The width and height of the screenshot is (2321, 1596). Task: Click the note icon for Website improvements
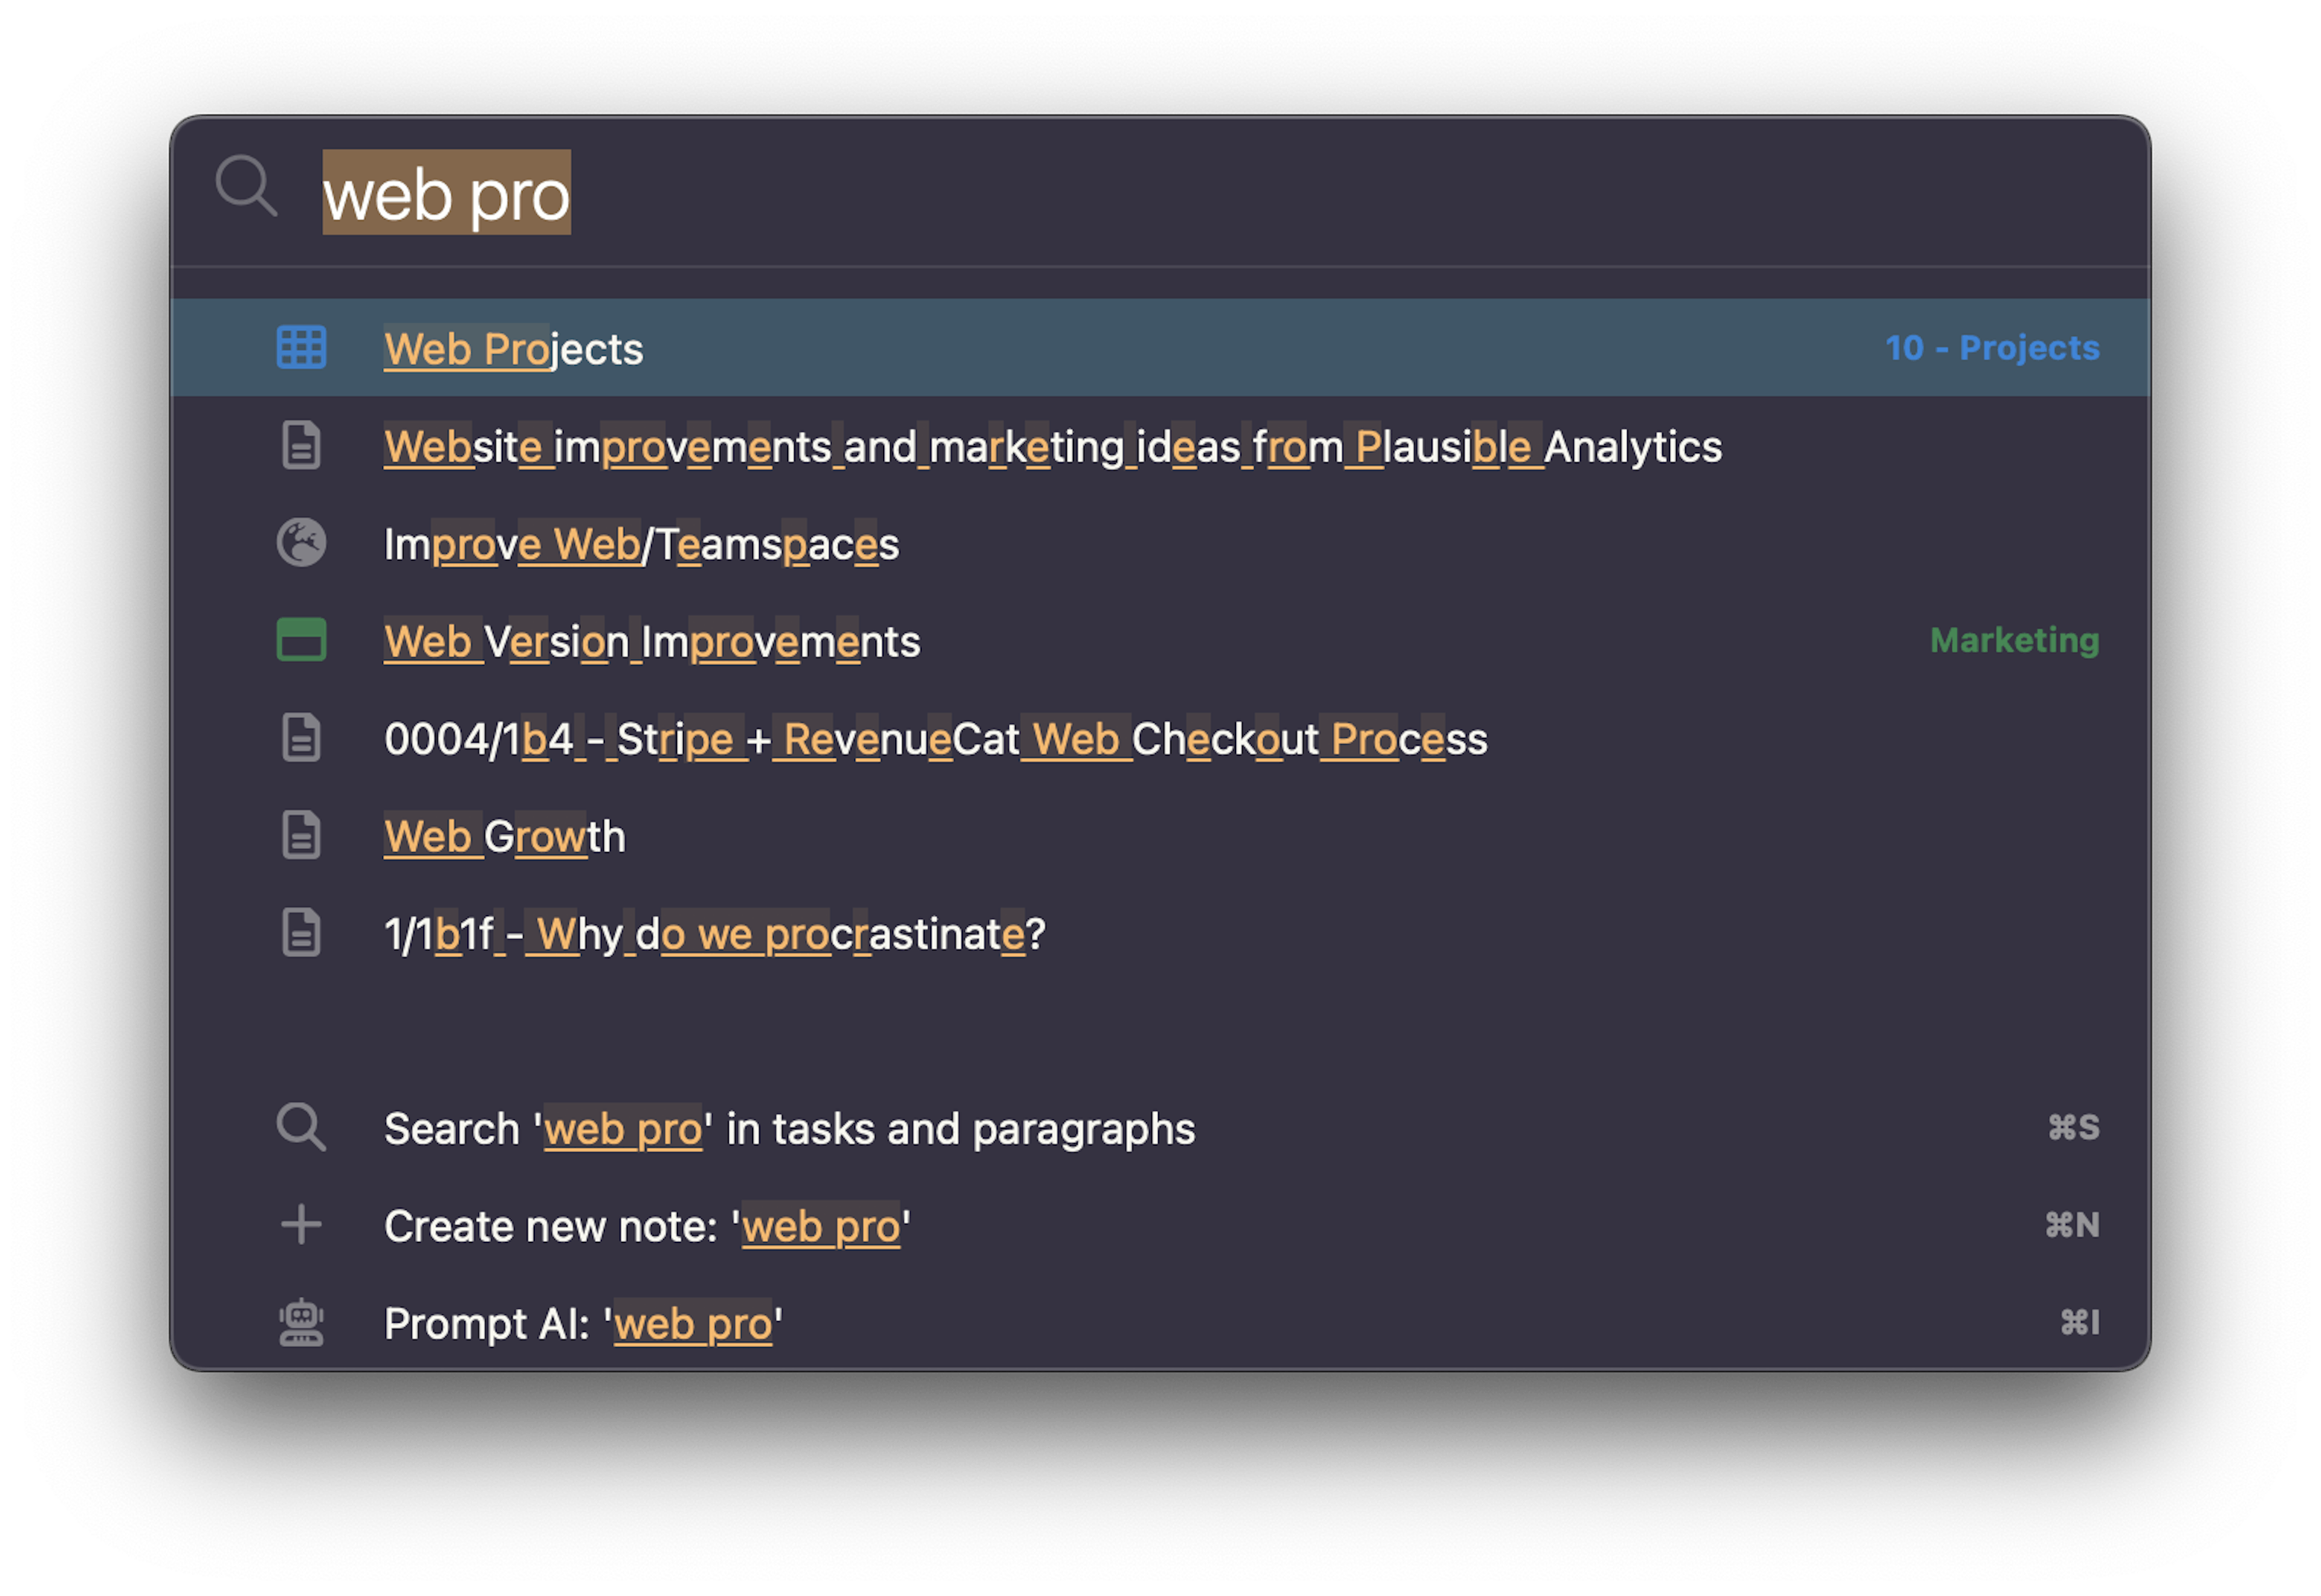pos(301,446)
